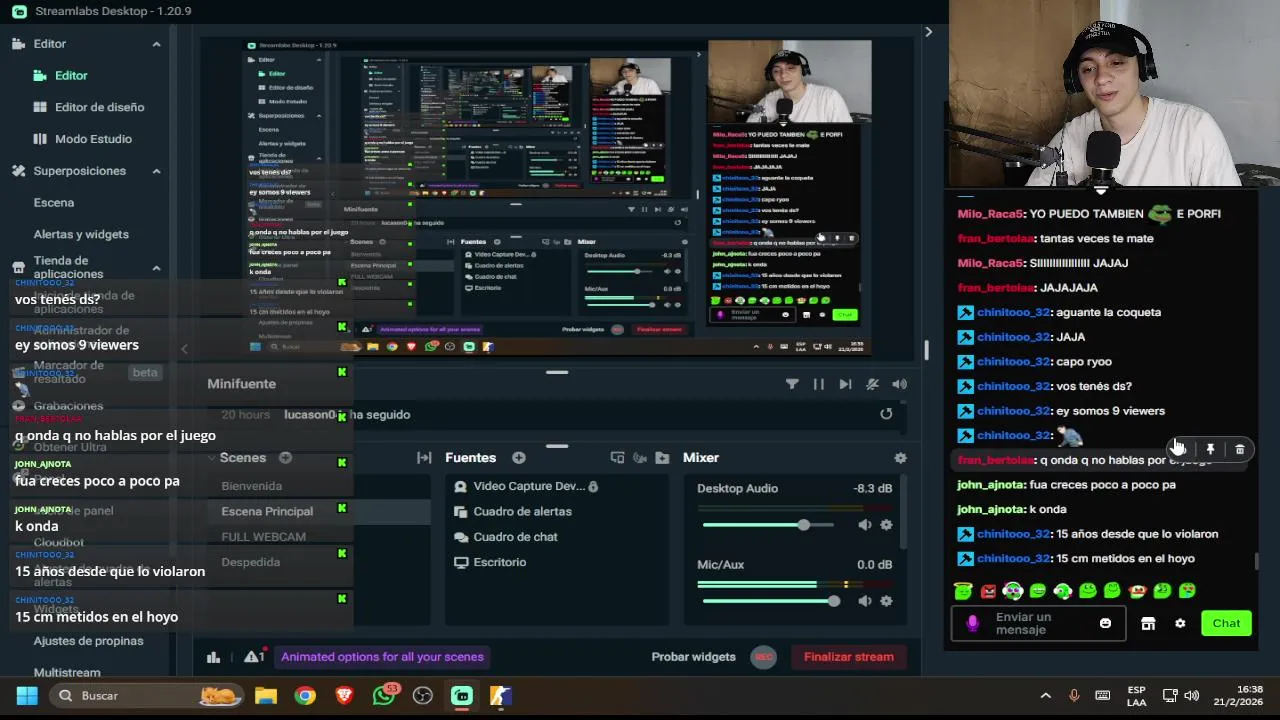Toggle lock on Video Capture Device source
The height and width of the screenshot is (720, 1280).
(x=593, y=486)
